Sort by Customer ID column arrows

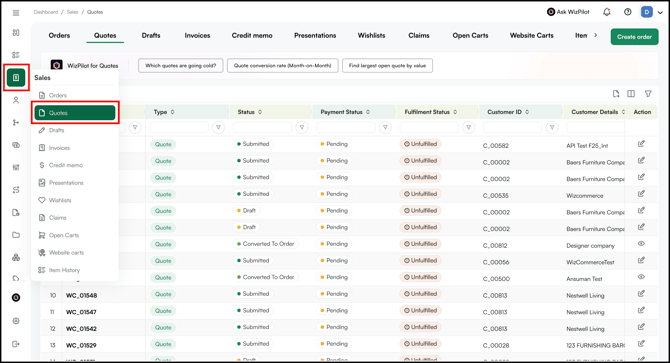[527, 112]
